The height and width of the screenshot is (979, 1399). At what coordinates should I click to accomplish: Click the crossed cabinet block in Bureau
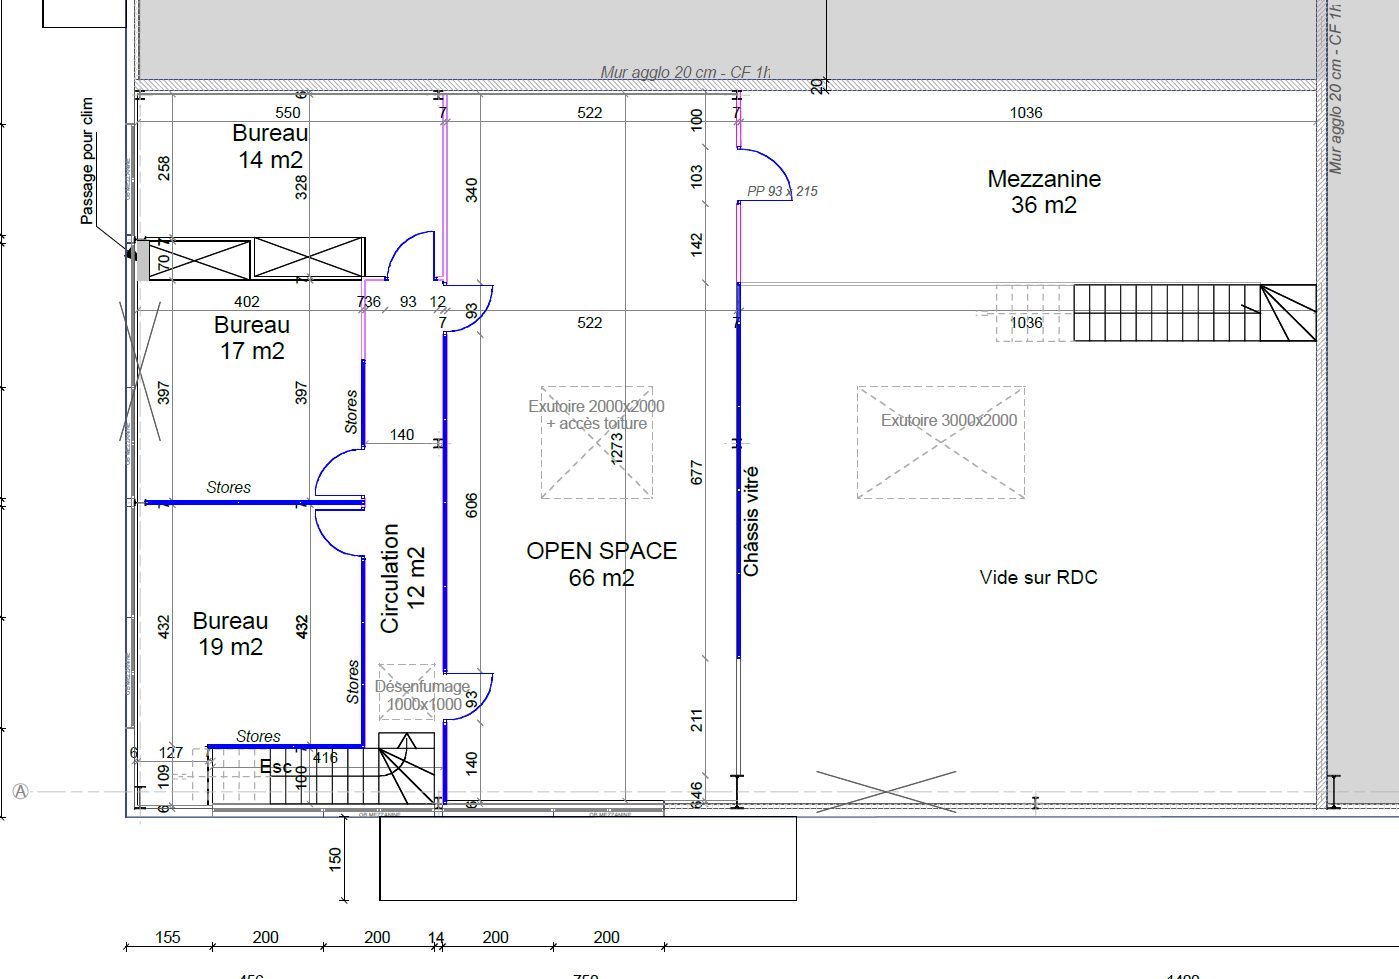(x=257, y=259)
